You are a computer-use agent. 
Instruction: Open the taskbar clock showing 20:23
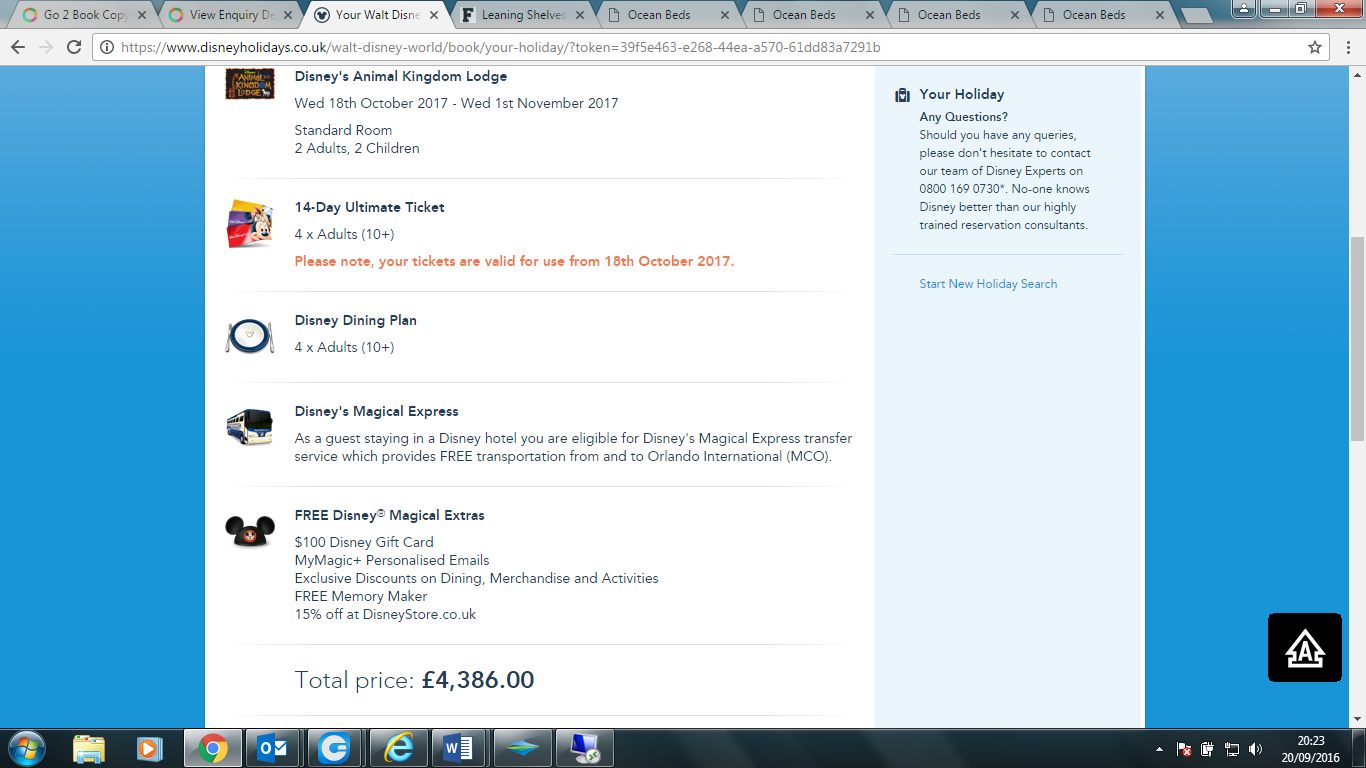click(x=1311, y=748)
